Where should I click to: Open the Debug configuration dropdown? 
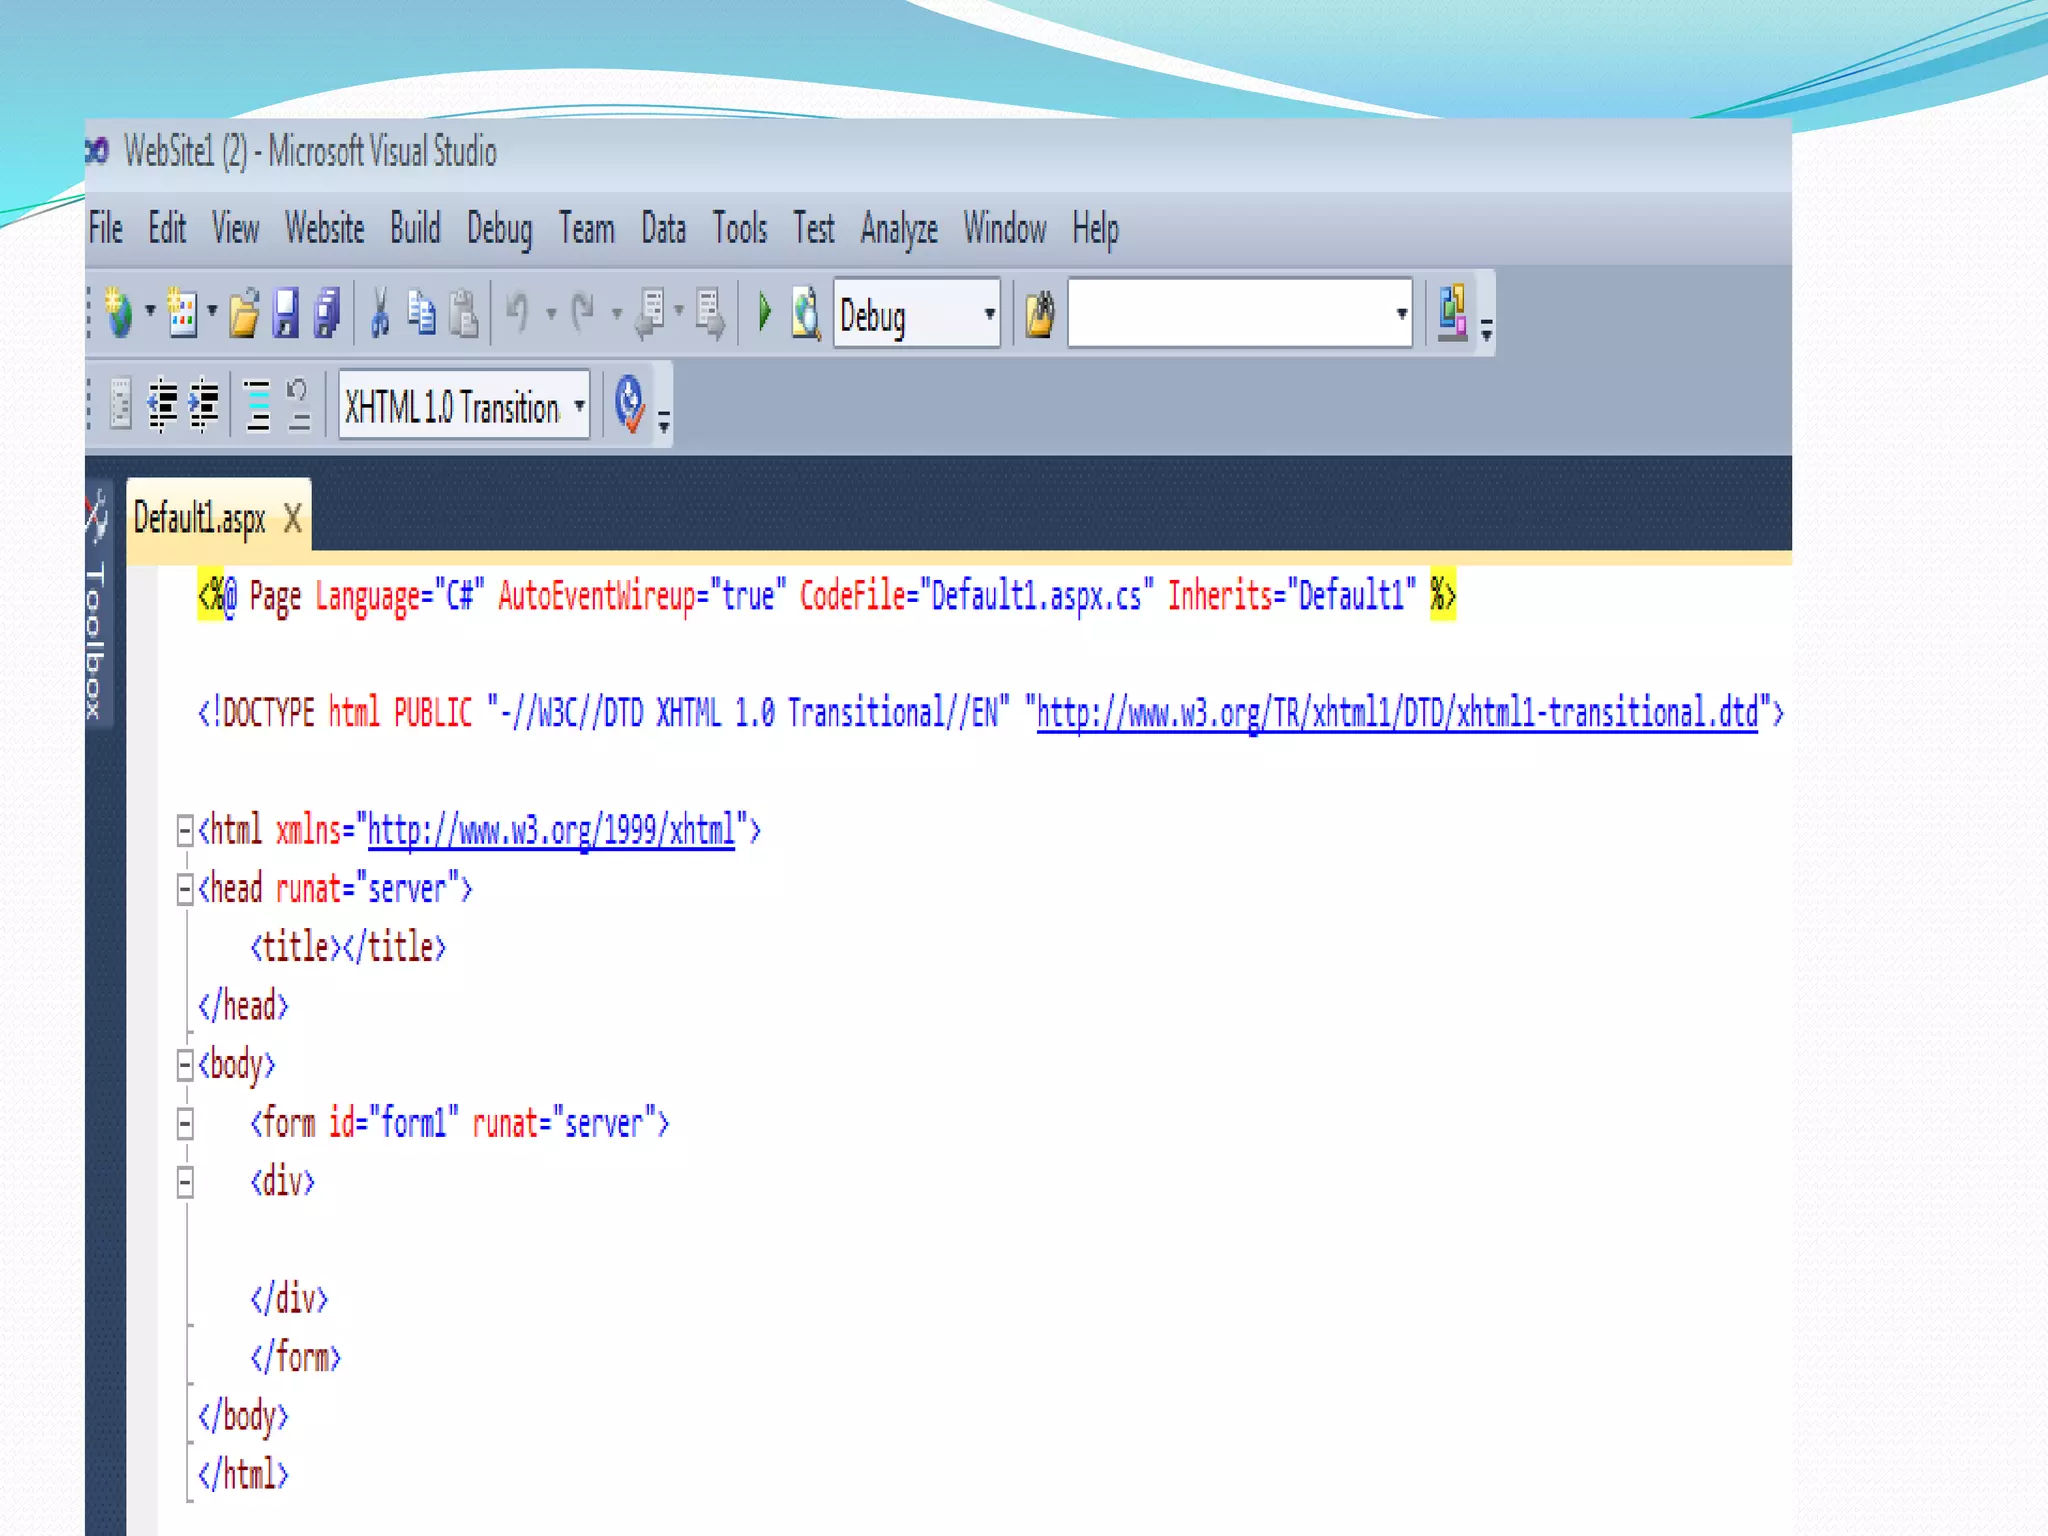click(x=988, y=314)
